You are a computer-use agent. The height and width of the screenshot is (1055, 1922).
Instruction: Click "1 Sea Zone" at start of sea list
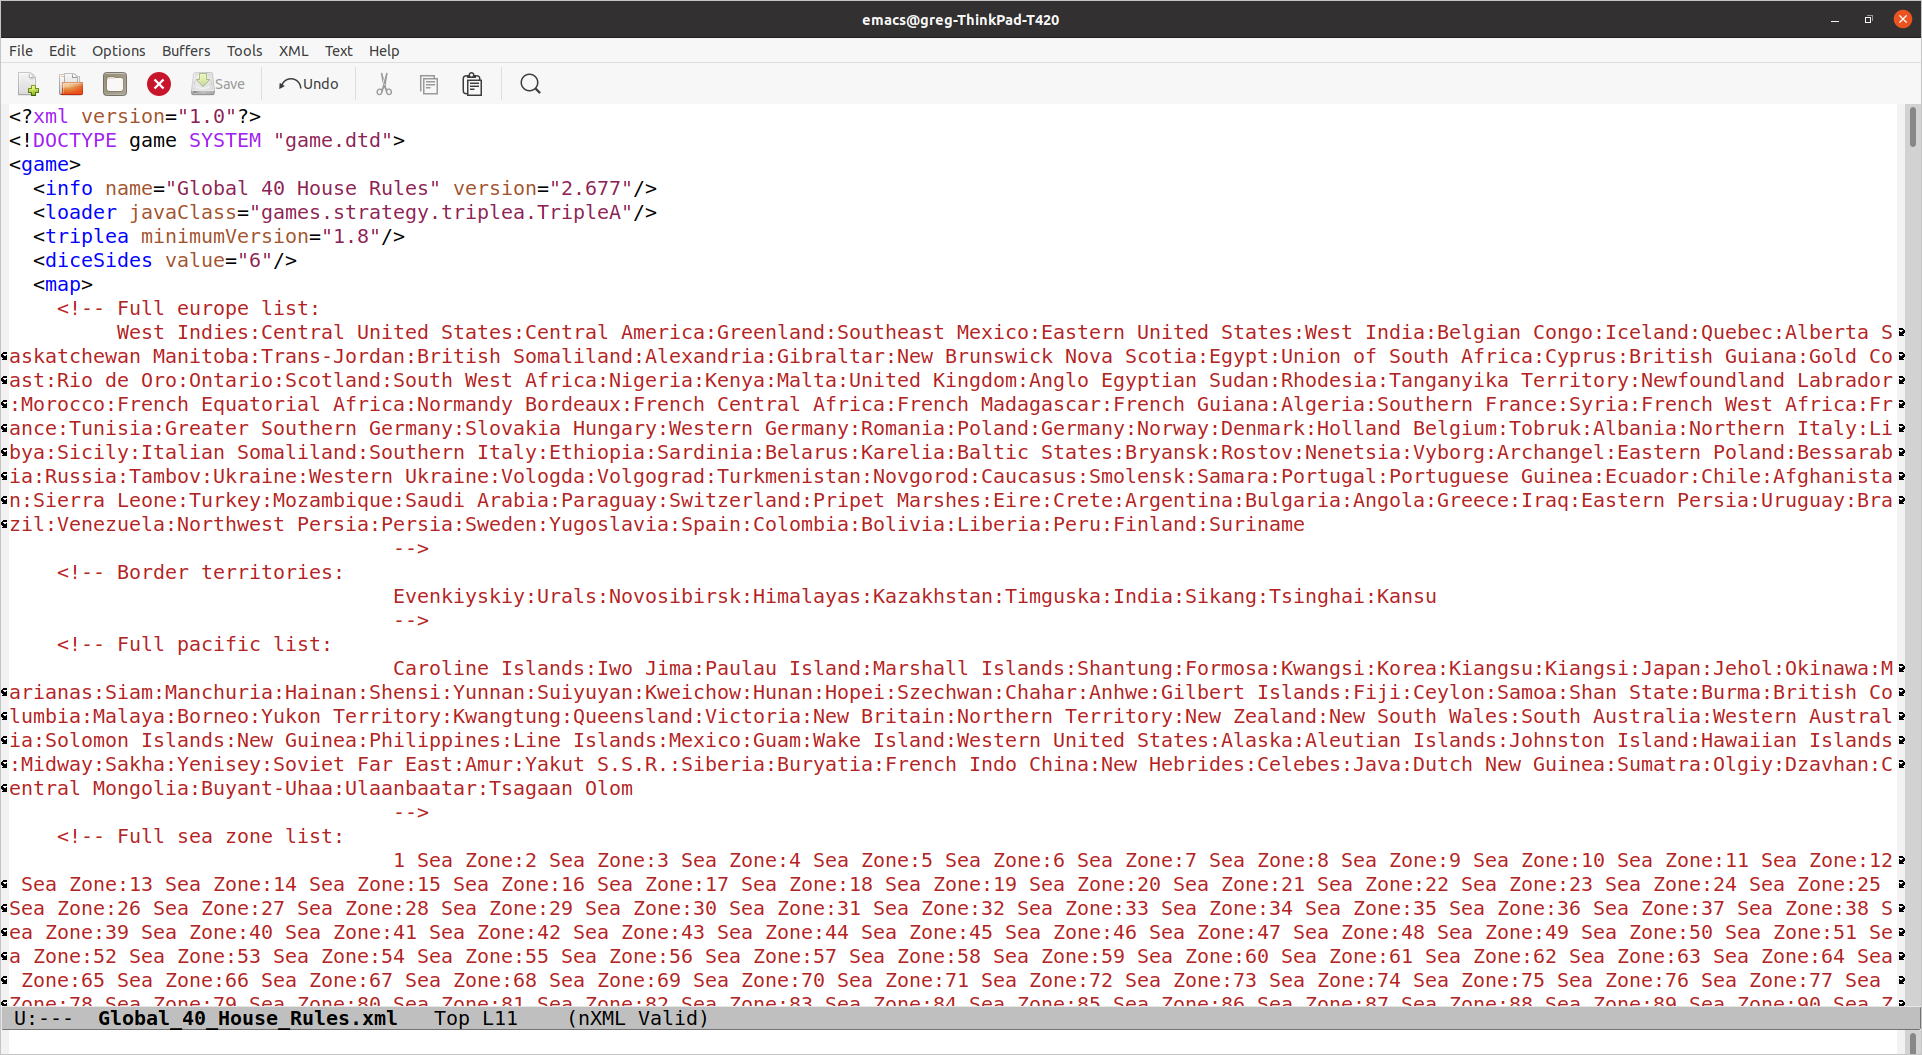tap(453, 860)
